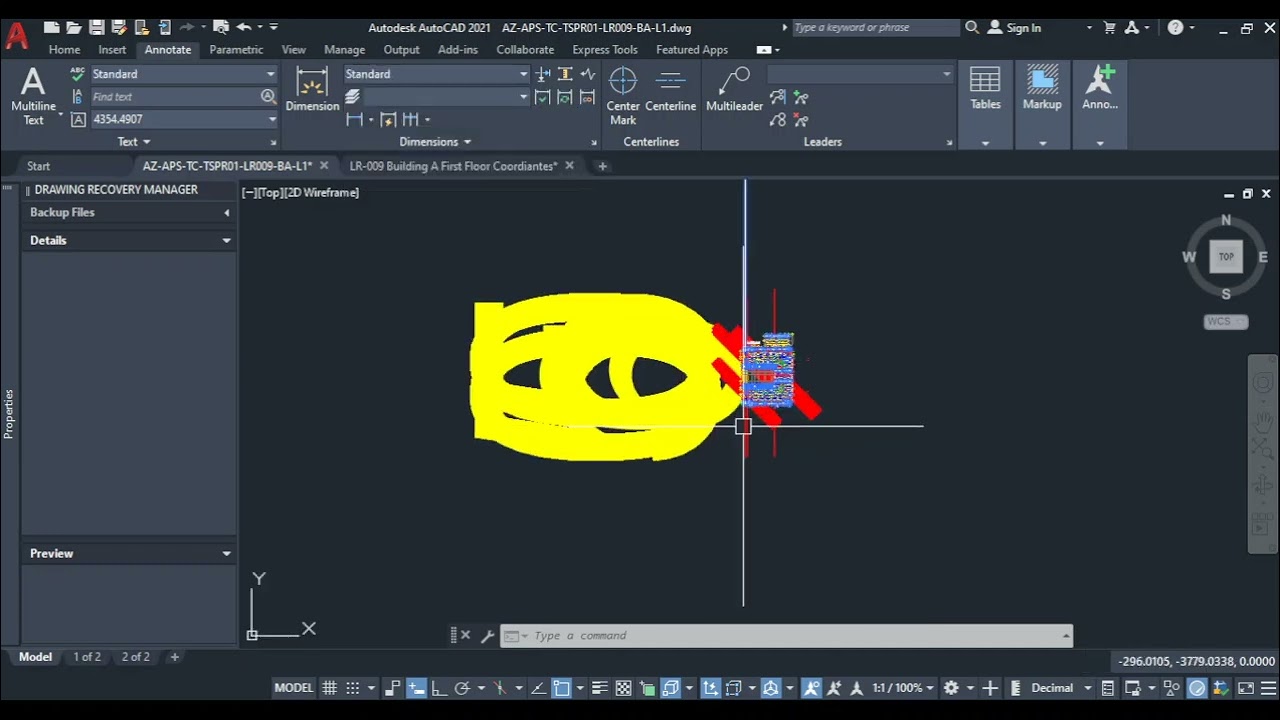This screenshot has width=1280, height=720.
Task: Toggle object snap in status bar
Action: click(x=562, y=688)
